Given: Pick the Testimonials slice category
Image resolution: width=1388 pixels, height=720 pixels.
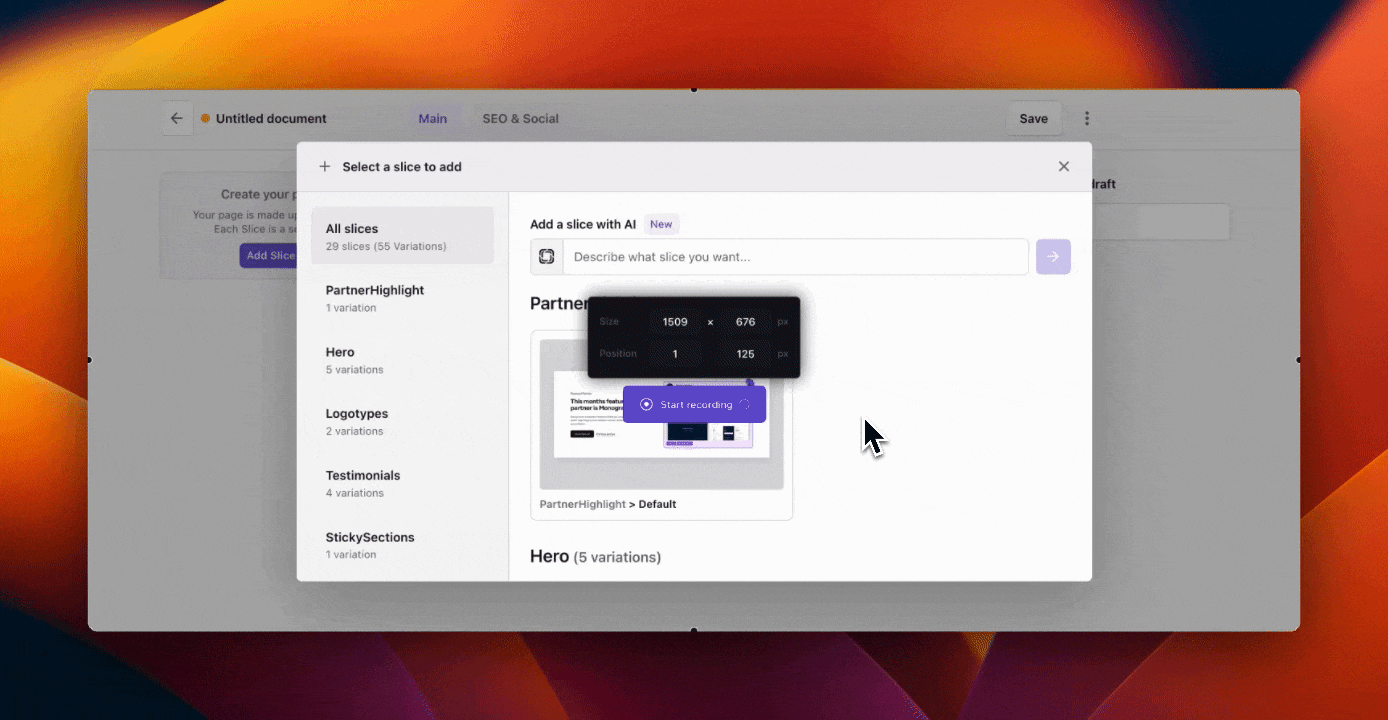Looking at the screenshot, I should point(363,483).
